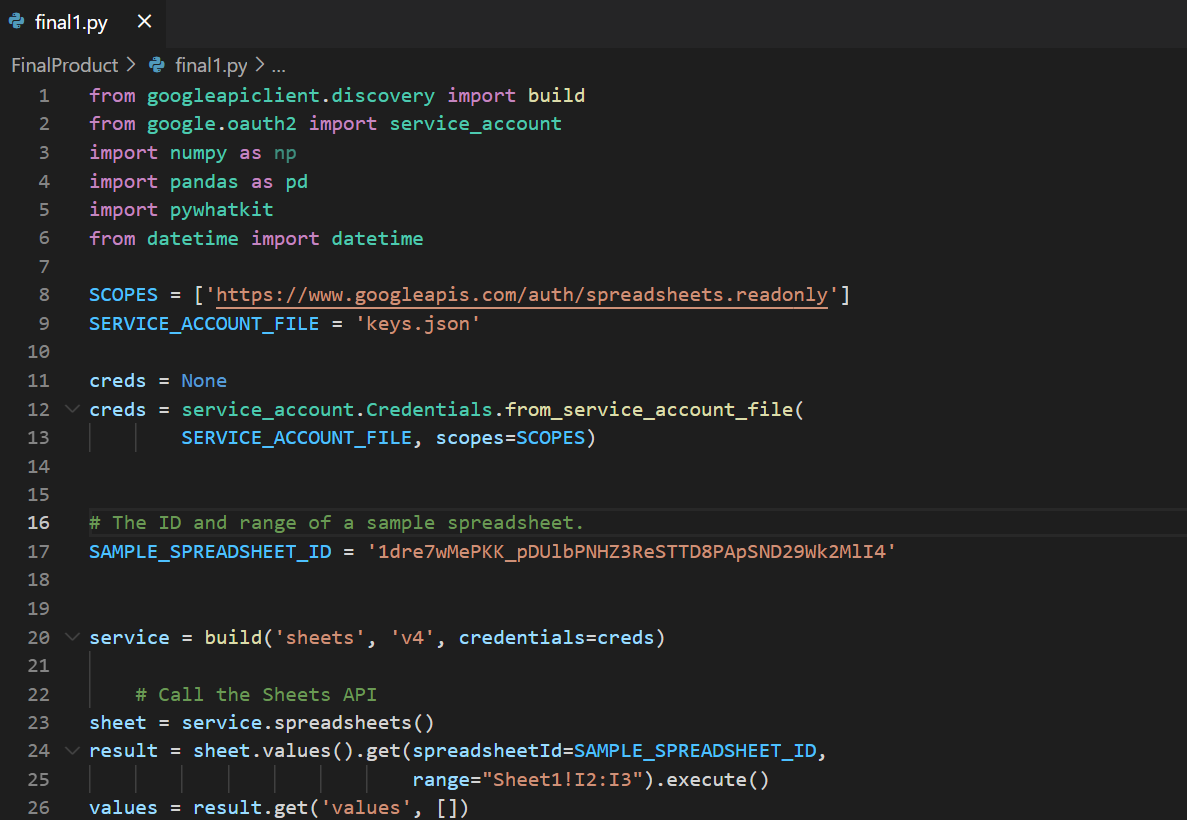Click 'SAMPLE_SPREADSHEET_ID' on line 17
1187x820 pixels.
pyautogui.click(x=210, y=552)
